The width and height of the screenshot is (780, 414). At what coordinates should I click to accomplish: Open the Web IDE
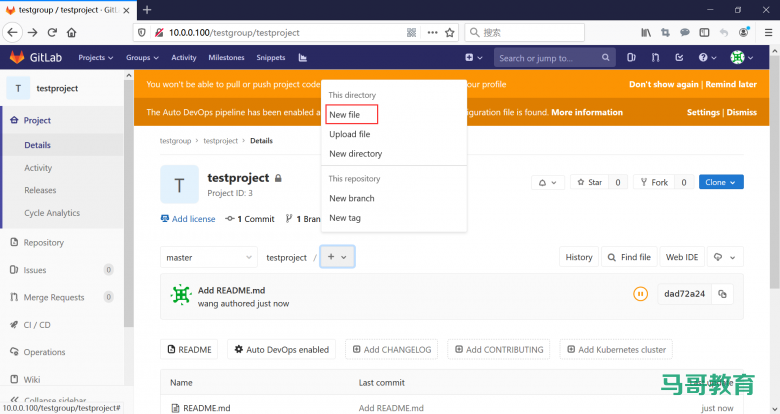(682, 257)
